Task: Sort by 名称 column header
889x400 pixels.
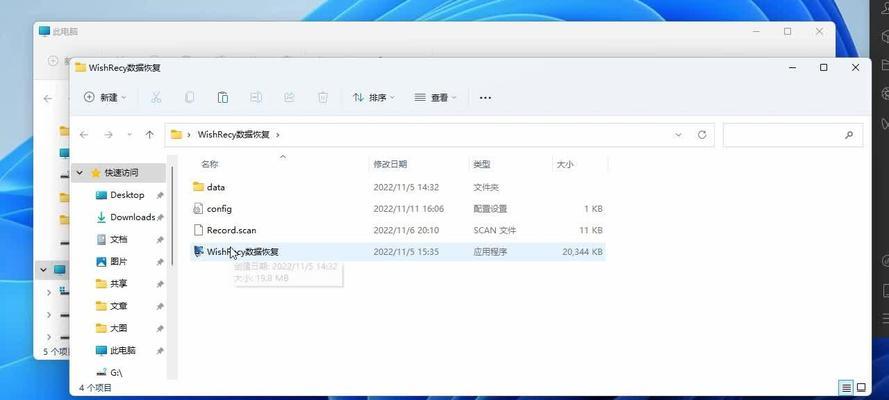Action: [x=209, y=164]
